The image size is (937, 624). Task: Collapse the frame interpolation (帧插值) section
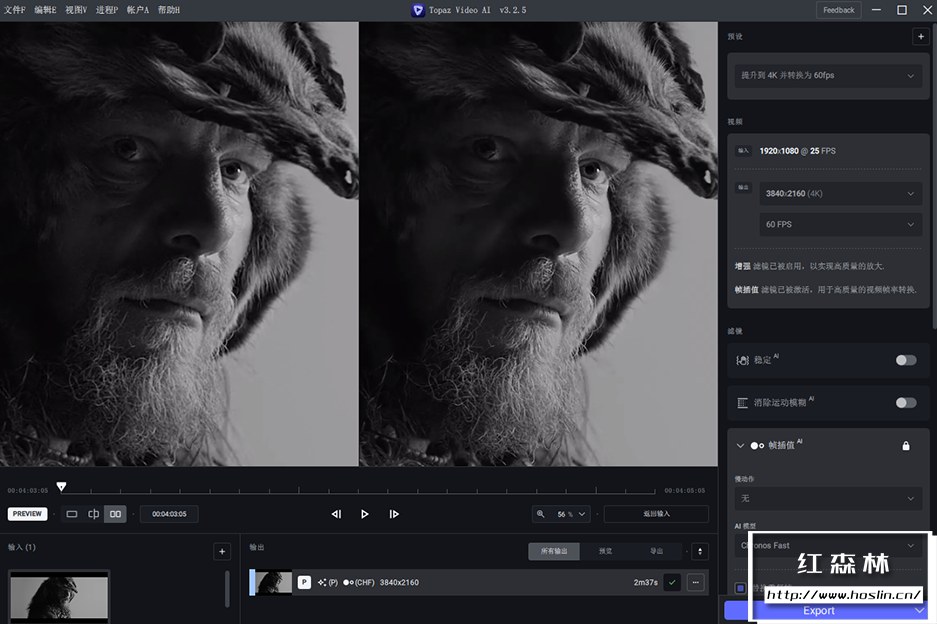(x=740, y=446)
